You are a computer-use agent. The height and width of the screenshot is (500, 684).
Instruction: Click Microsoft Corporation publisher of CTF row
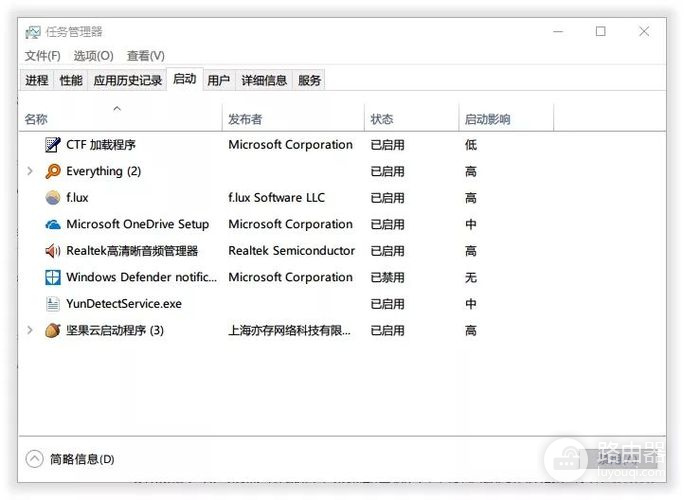291,144
